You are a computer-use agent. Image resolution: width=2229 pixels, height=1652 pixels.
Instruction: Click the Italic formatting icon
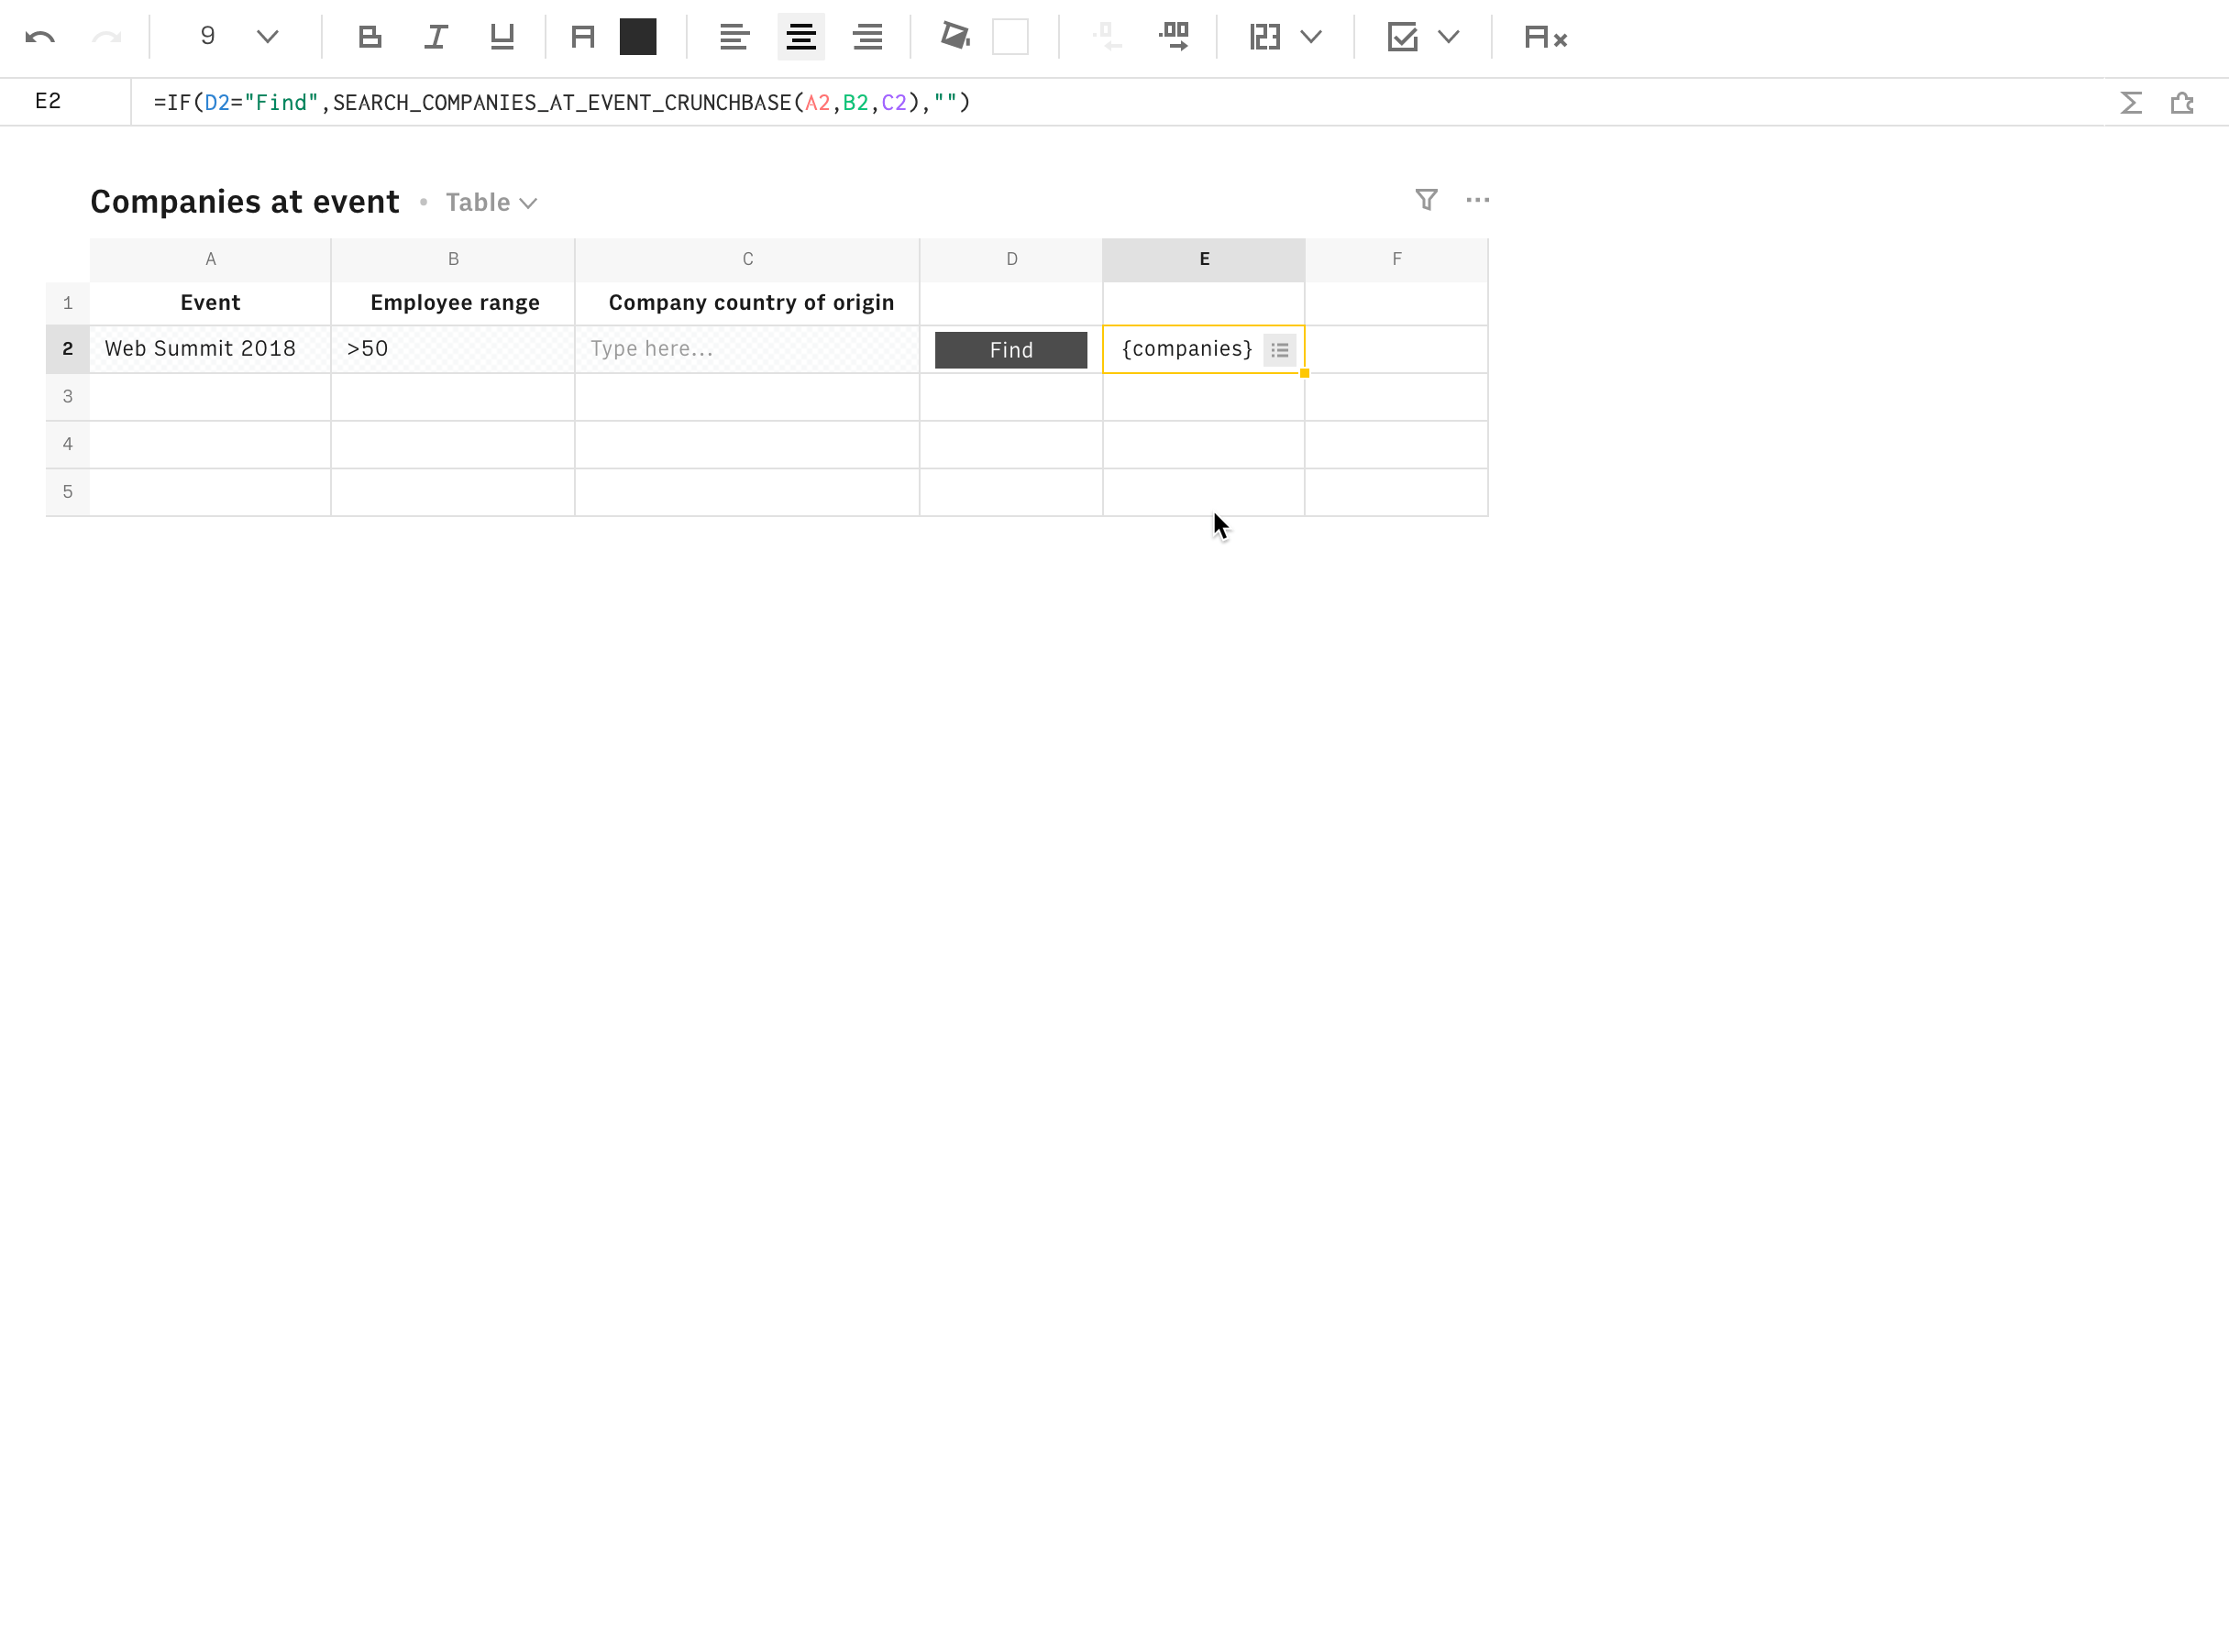coord(436,37)
